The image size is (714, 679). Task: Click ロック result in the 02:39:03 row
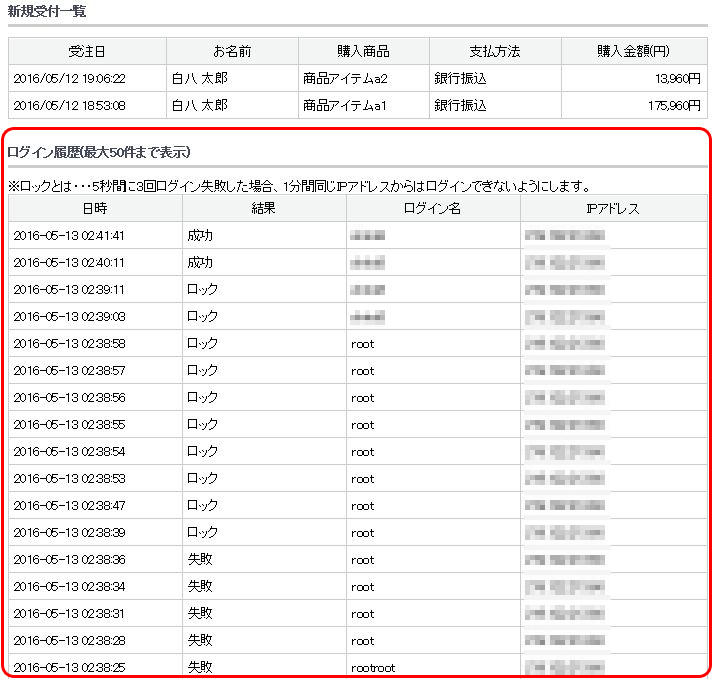(x=203, y=317)
